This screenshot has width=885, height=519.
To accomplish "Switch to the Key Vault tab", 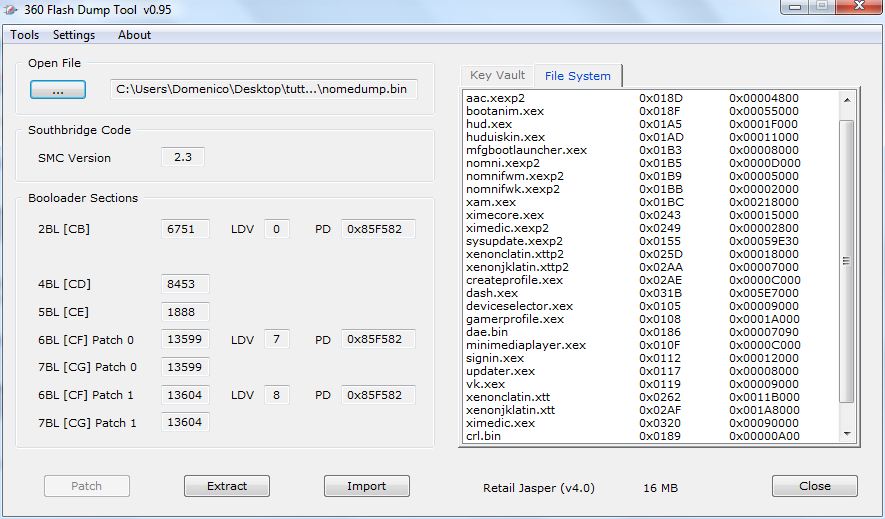I will point(497,76).
